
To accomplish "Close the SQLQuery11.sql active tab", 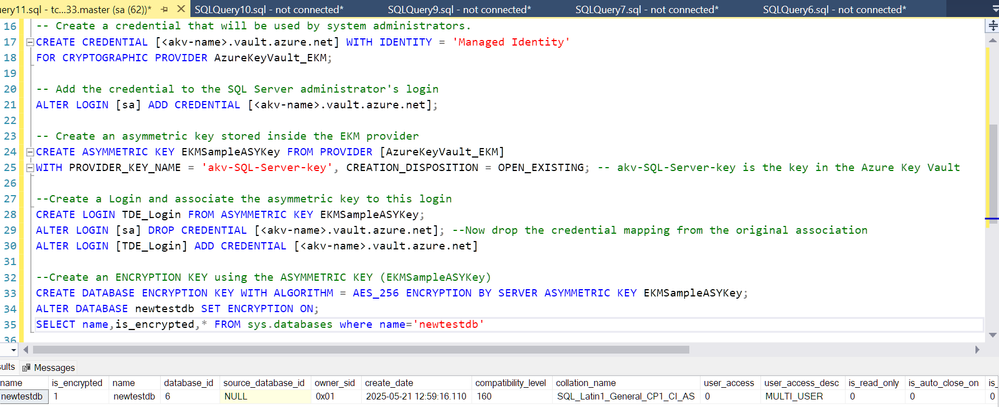I will click(180, 10).
